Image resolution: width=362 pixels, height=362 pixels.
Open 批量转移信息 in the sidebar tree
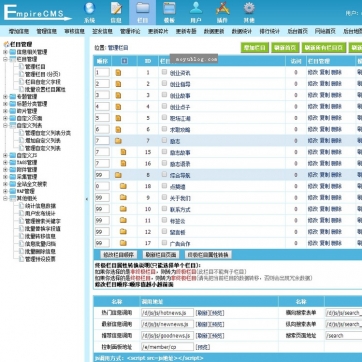point(41,236)
